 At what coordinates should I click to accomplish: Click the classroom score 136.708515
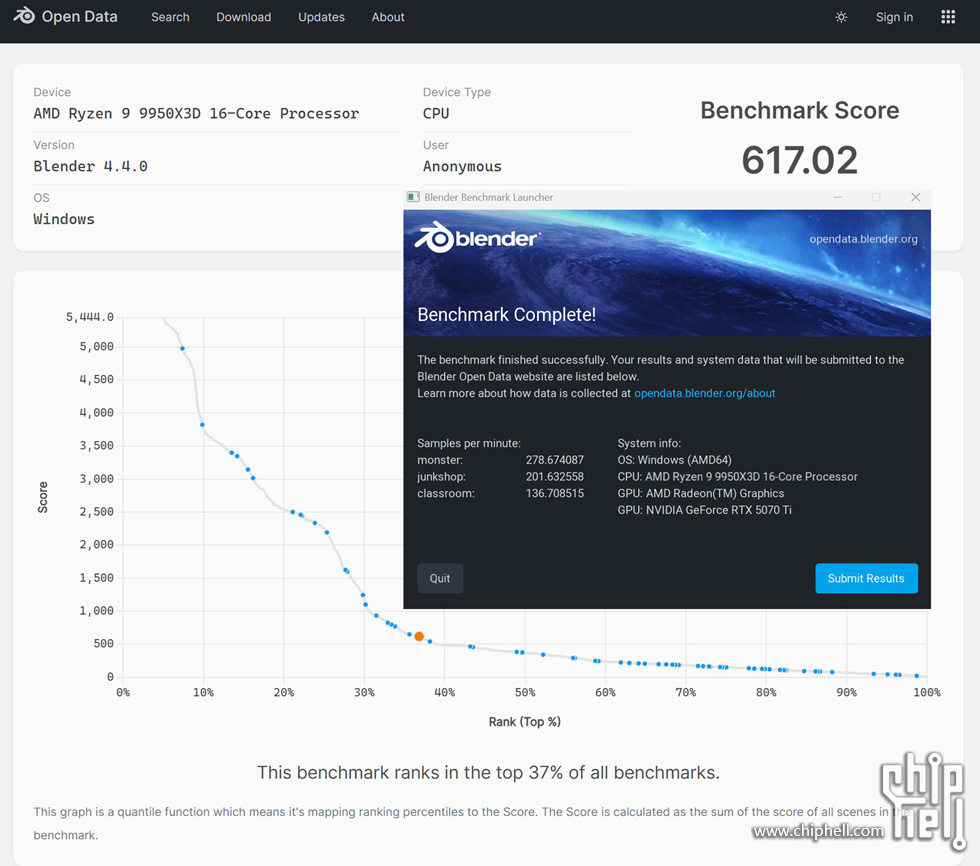click(x=554, y=493)
